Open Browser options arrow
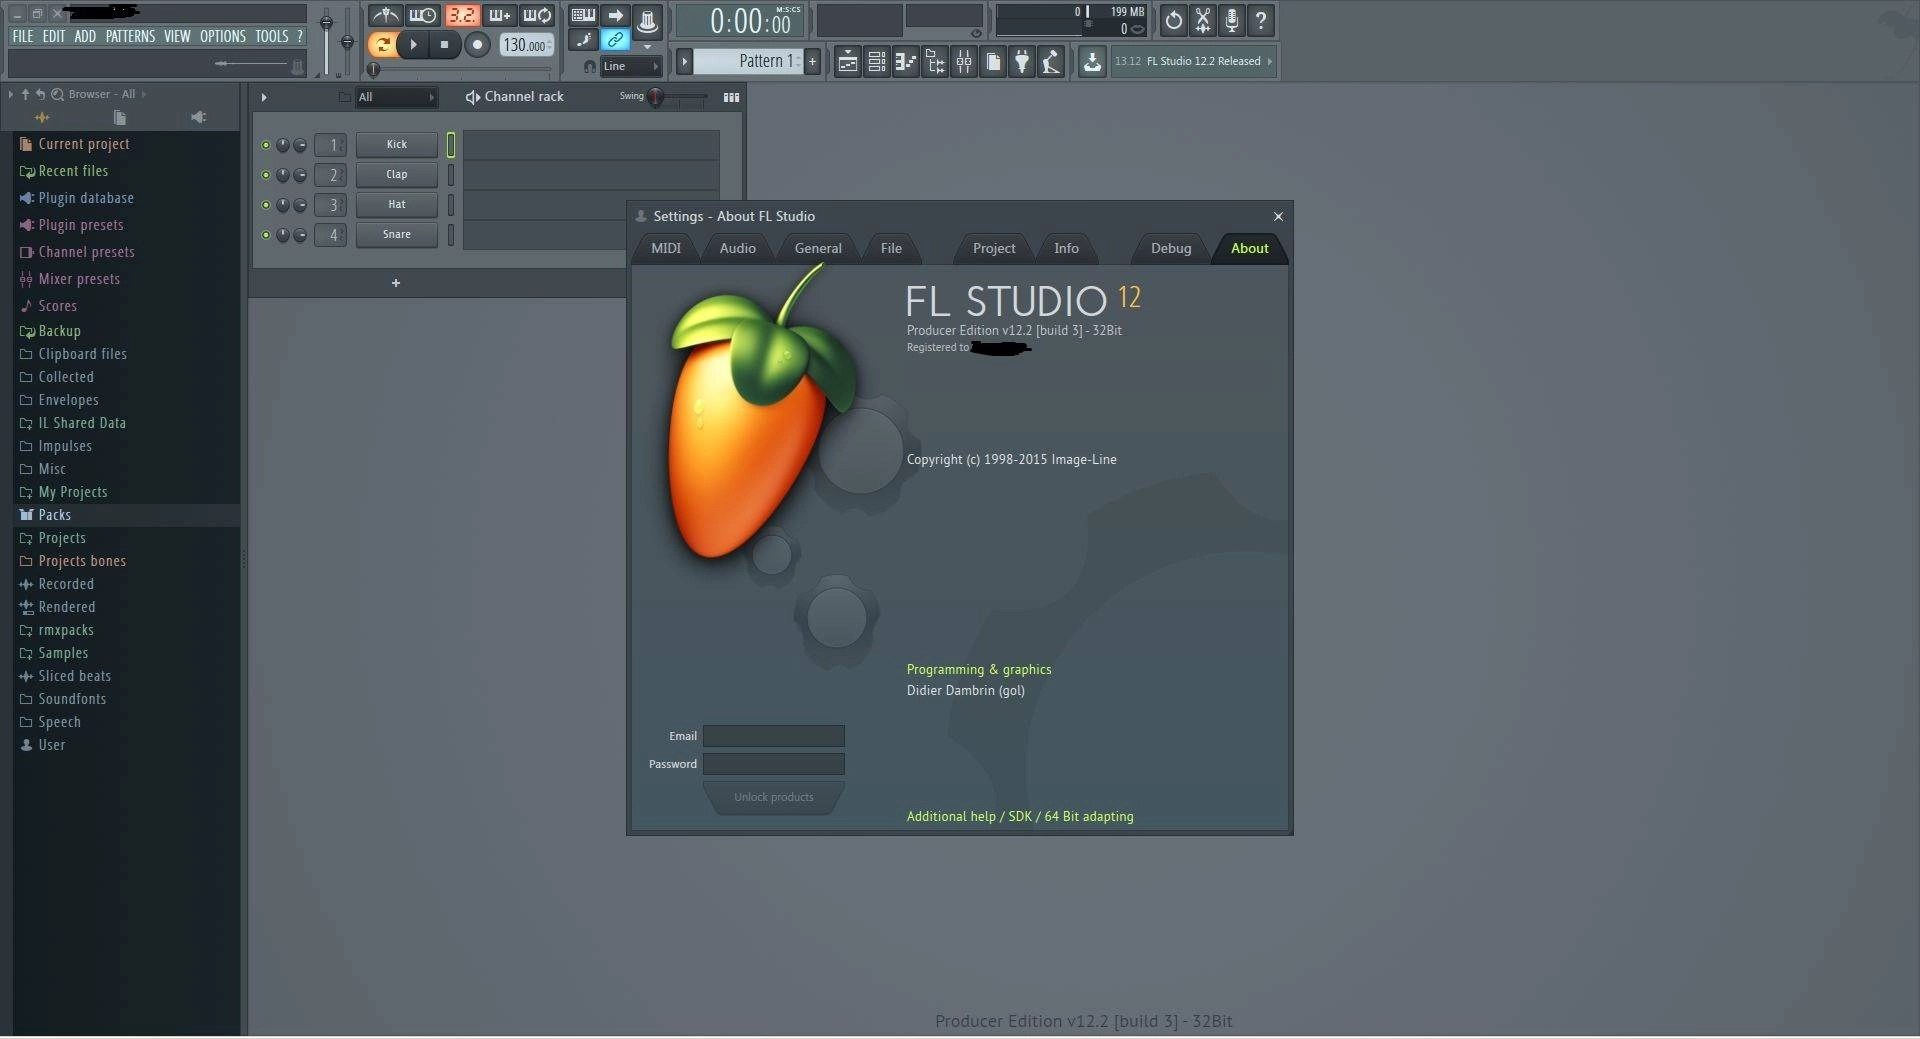Viewport: 1920px width, 1039px height. [x=11, y=94]
